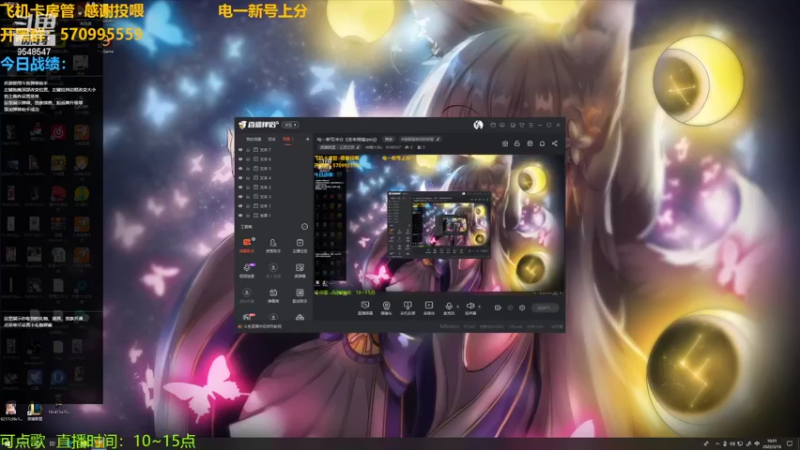Image resolution: width=800 pixels, height=450 pixels.
Task: Collapse the toolbox panel with circle button
Action: click(305, 227)
